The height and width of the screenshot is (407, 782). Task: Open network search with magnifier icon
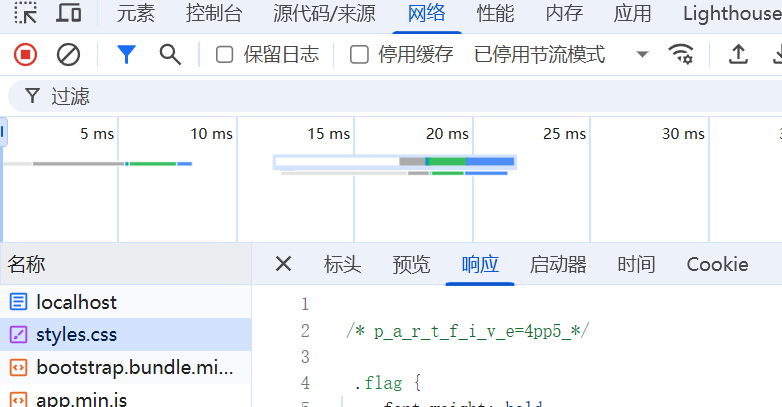point(170,54)
